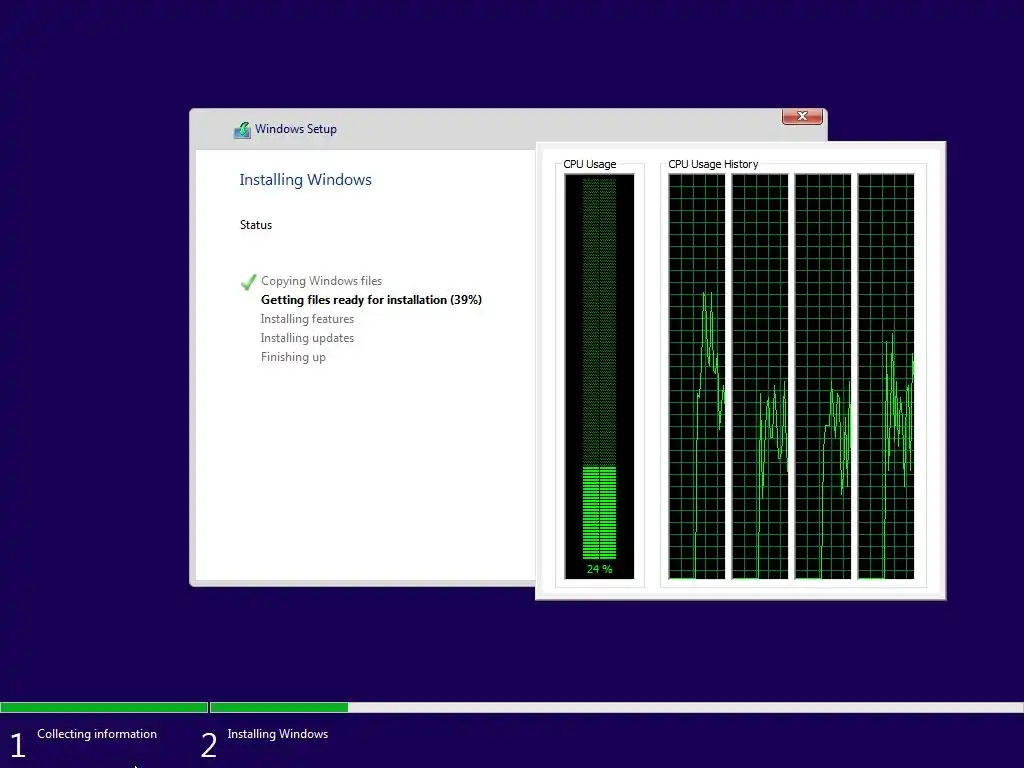Click the fourth CPU core history graph
This screenshot has height=768, width=1024.
[x=886, y=376]
